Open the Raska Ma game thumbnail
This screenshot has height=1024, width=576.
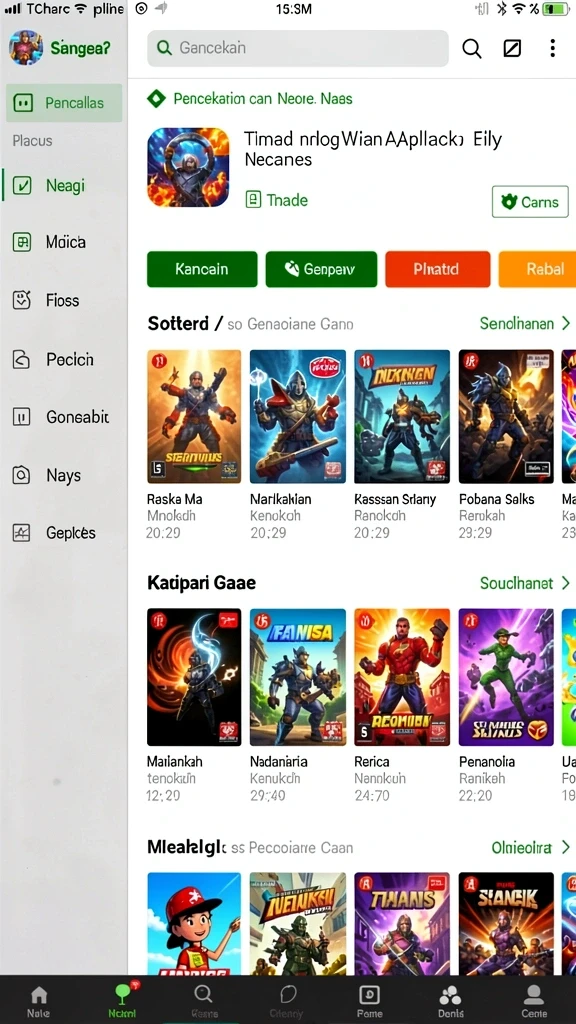pos(194,417)
